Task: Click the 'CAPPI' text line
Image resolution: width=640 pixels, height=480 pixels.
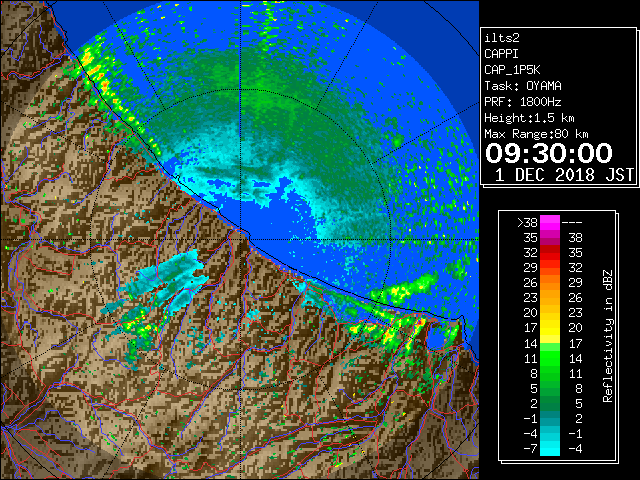Action: click(501, 54)
